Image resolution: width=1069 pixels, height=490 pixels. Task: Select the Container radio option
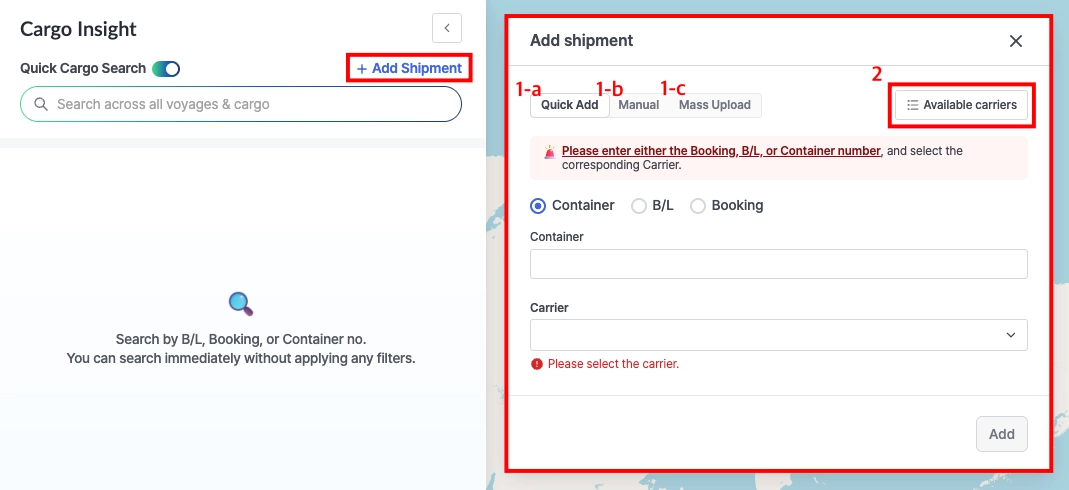point(538,205)
